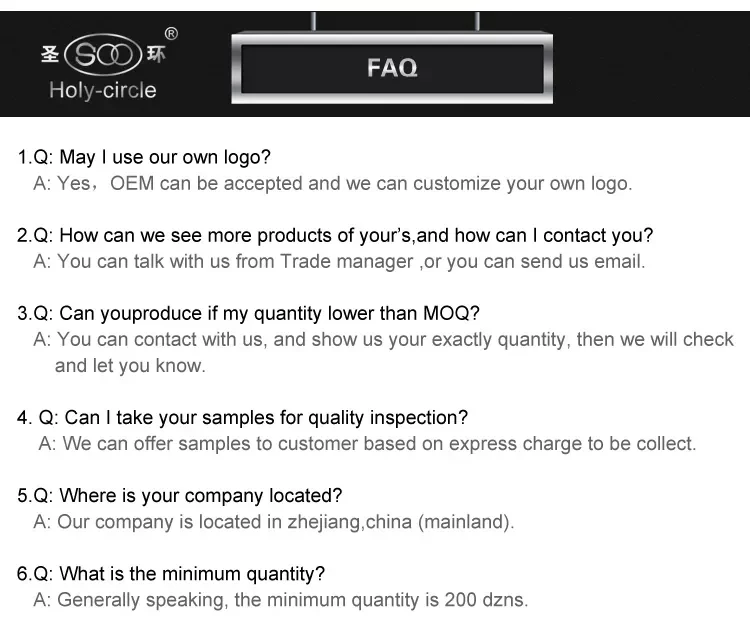Click the Chinese character 环 in the logo
Image resolution: width=750 pixels, height=626 pixels.
coord(156,54)
